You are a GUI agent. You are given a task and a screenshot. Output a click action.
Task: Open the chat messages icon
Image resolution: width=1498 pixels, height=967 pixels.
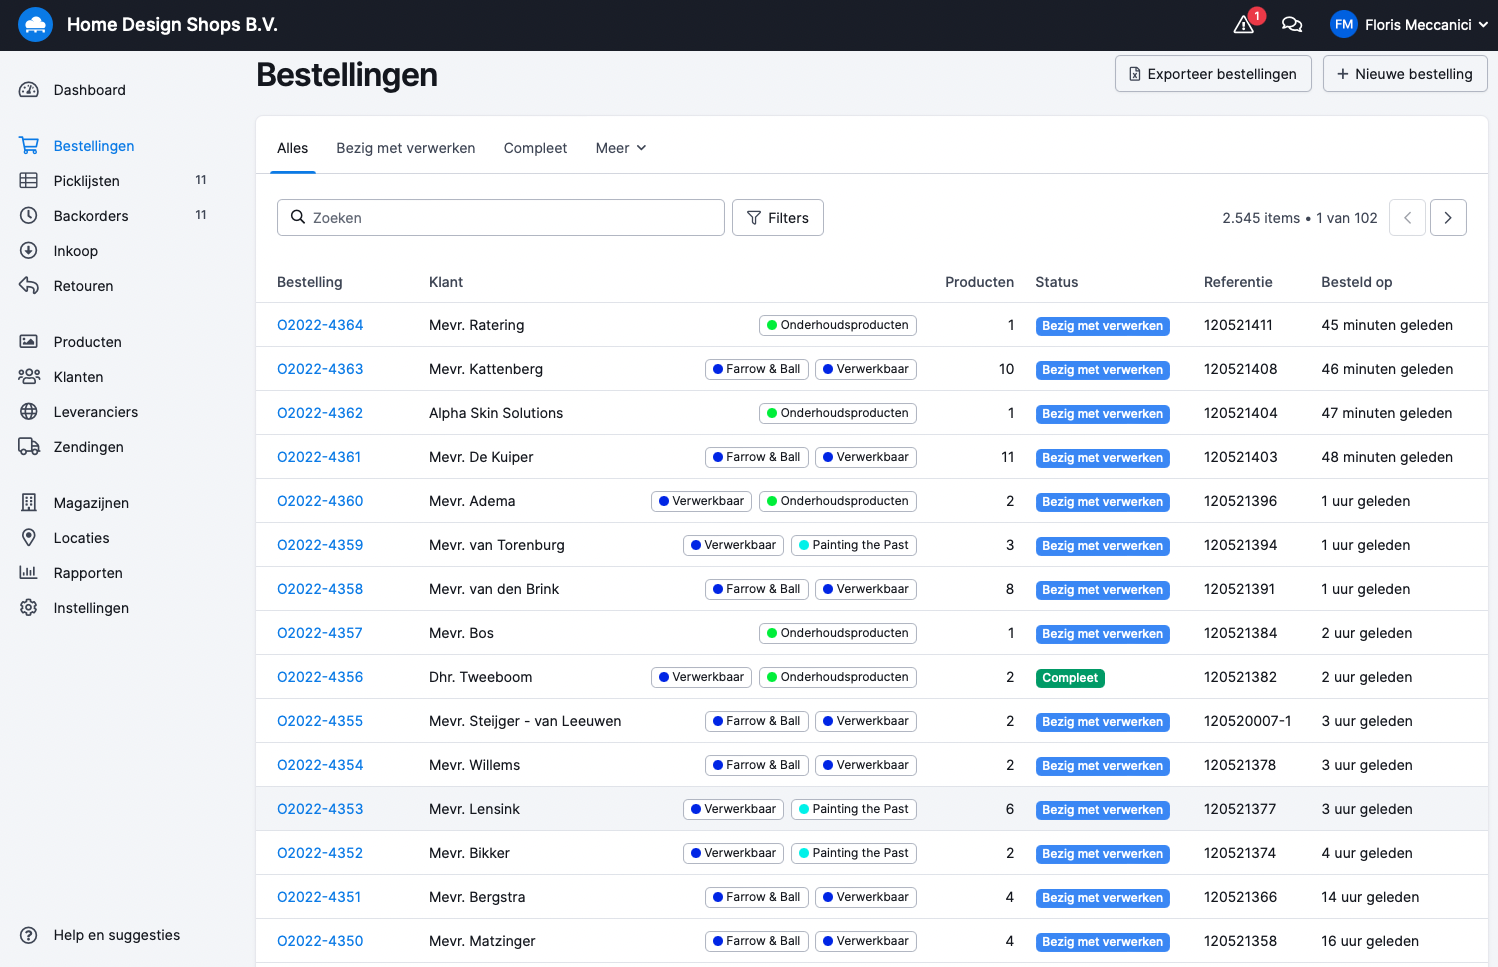tap(1292, 25)
